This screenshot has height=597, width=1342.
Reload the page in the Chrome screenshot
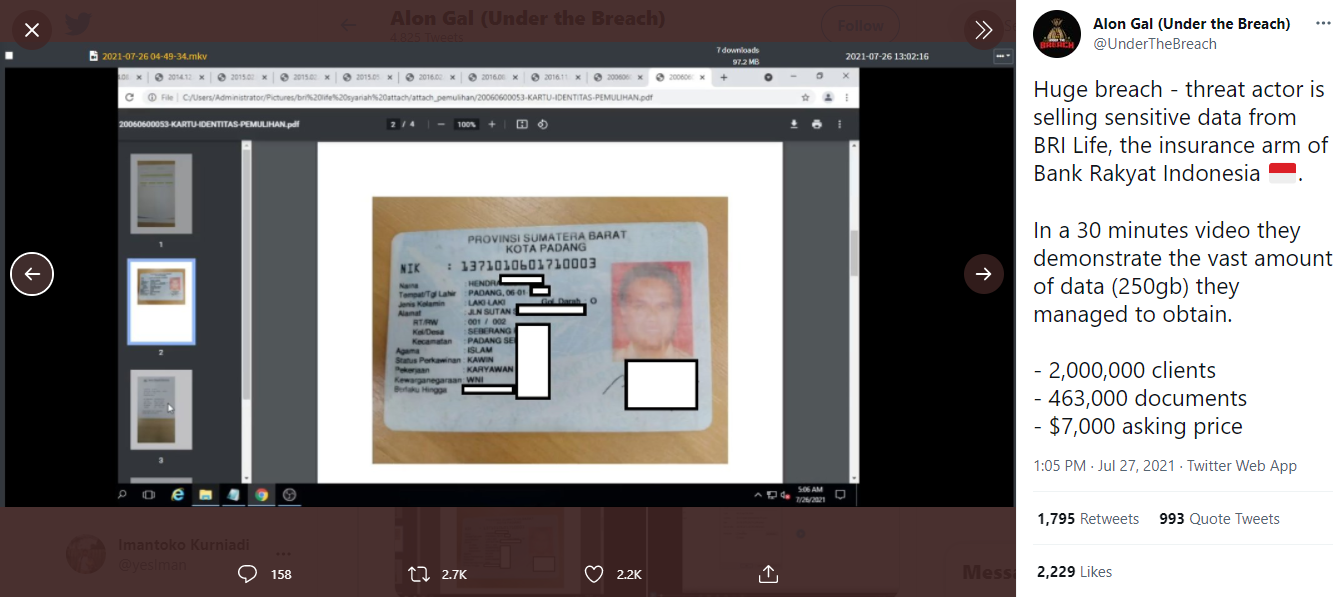[x=129, y=97]
